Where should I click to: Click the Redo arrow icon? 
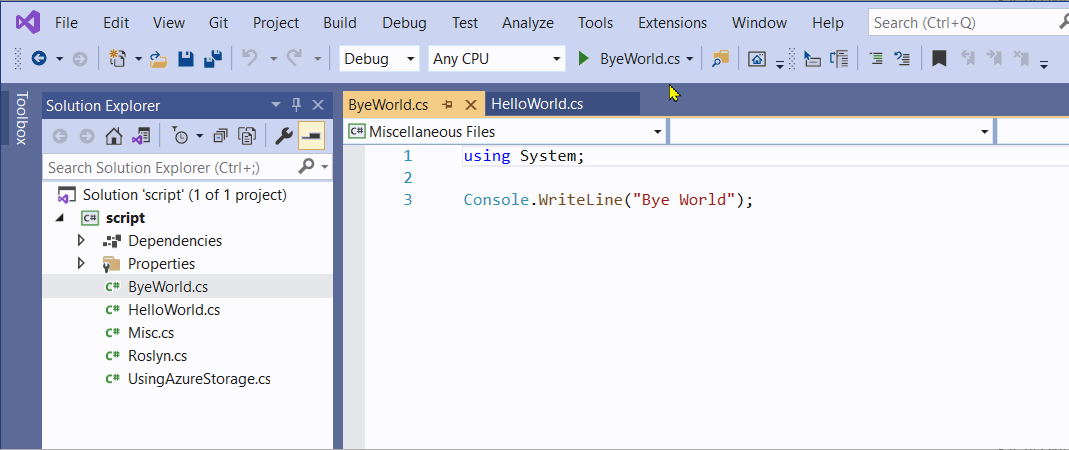click(295, 59)
